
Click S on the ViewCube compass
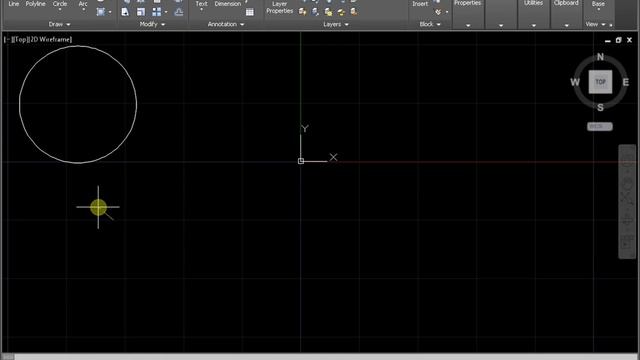(x=600, y=108)
